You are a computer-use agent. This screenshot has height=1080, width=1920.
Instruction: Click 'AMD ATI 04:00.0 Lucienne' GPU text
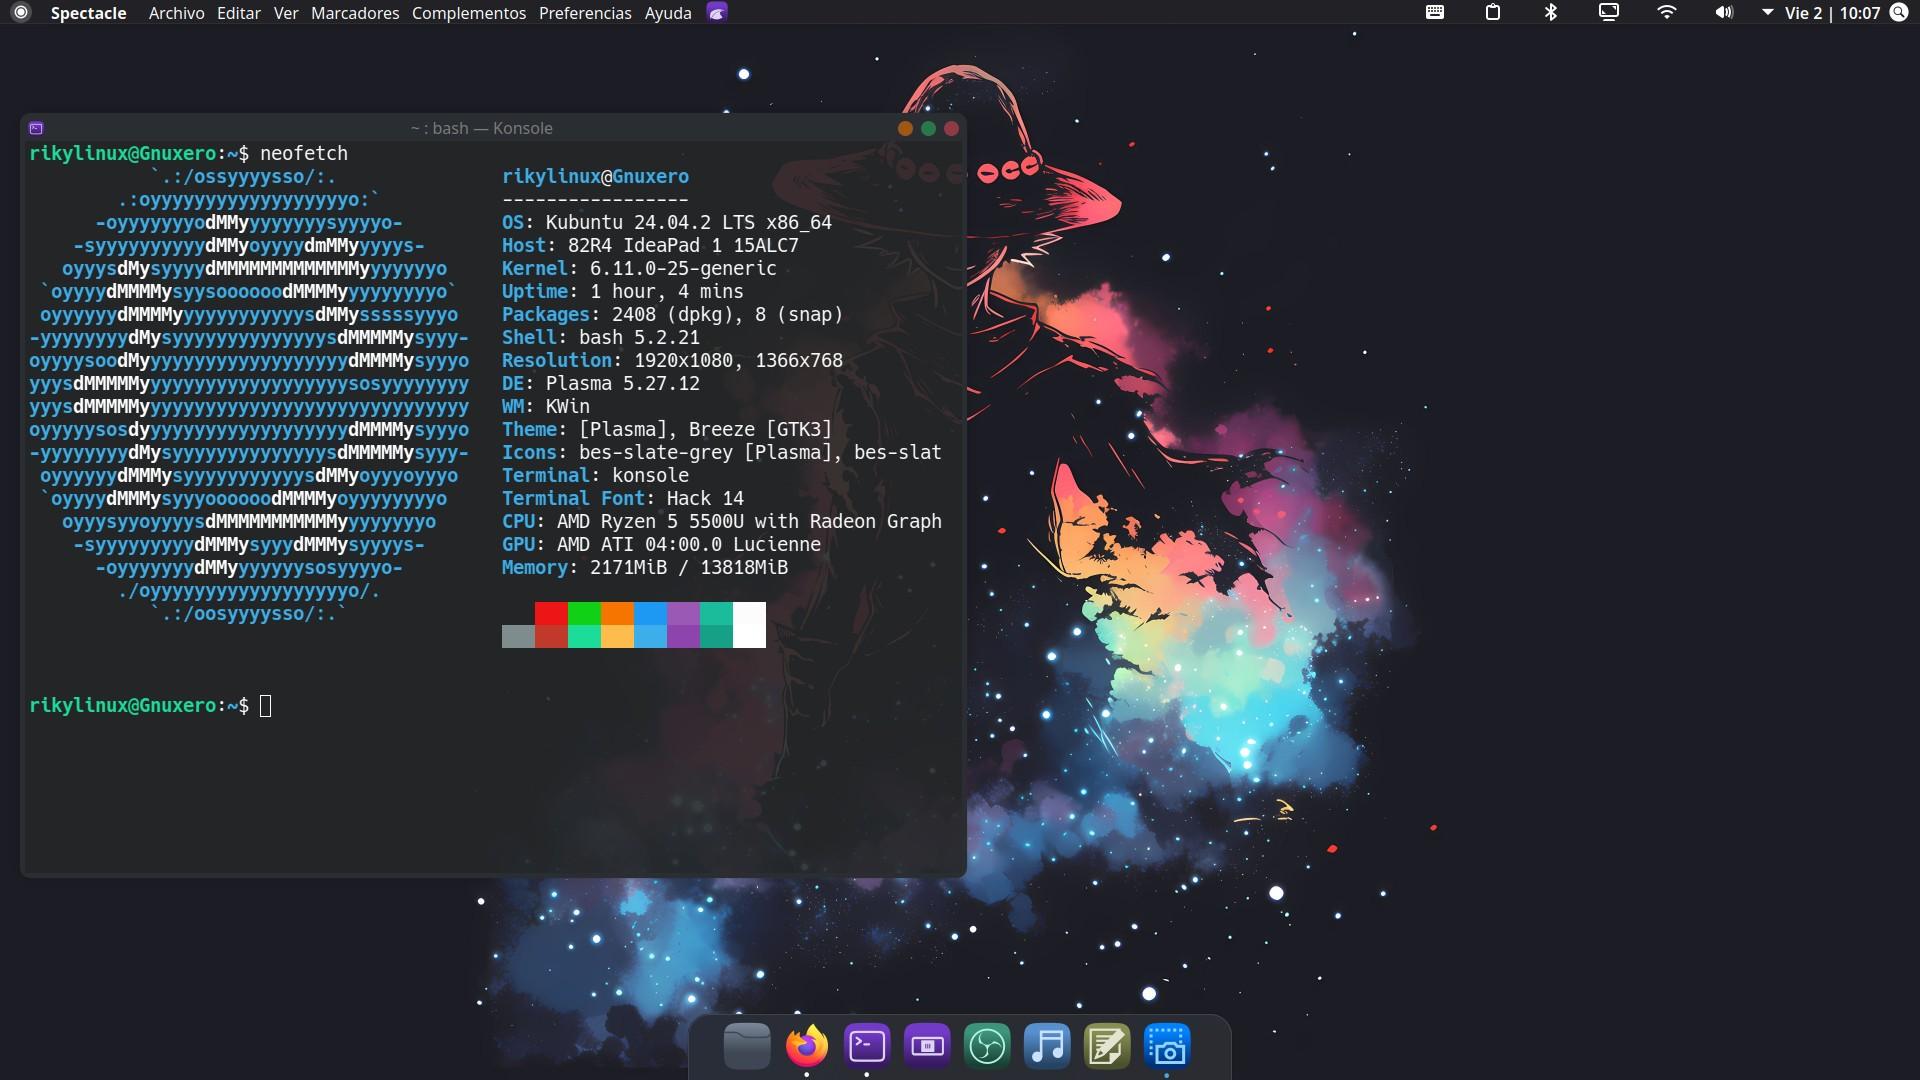(689, 544)
